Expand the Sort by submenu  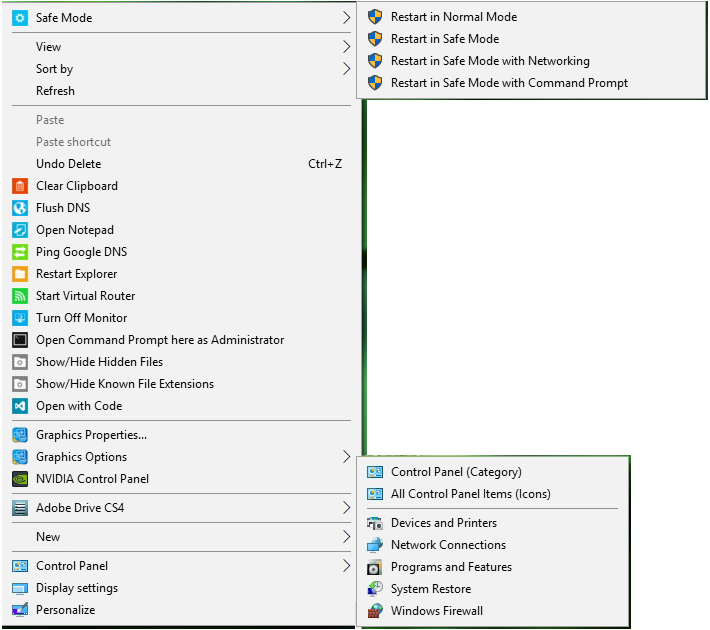pyautogui.click(x=54, y=69)
